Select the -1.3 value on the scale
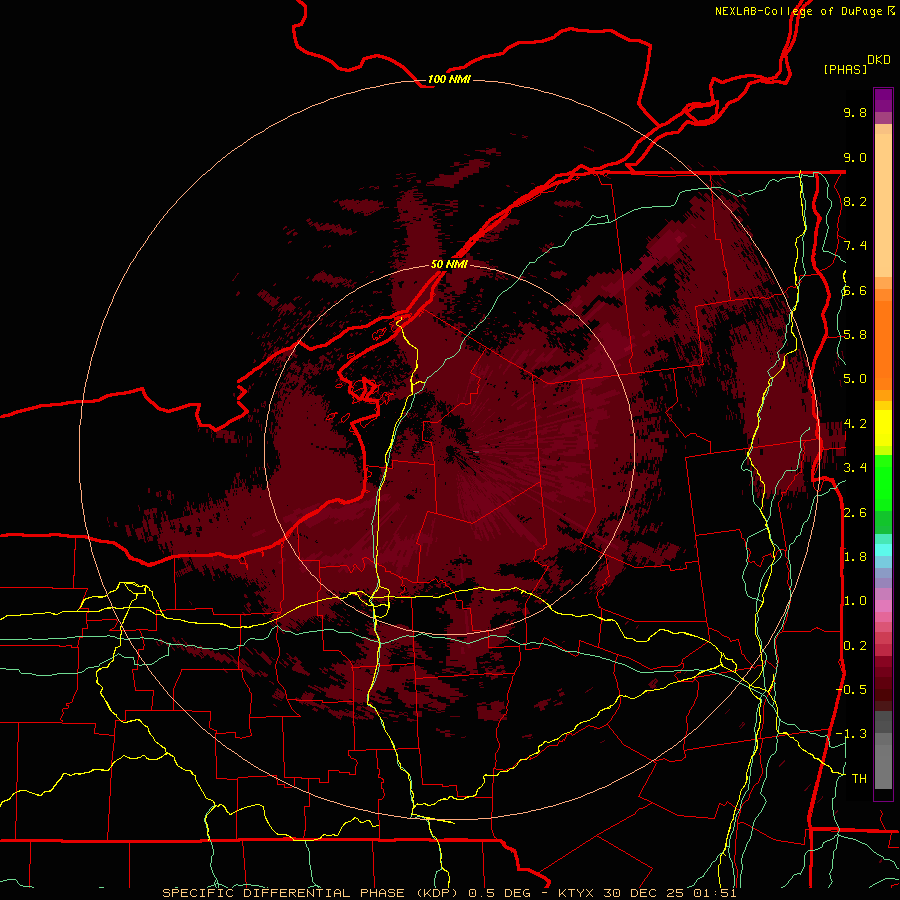 (851, 734)
